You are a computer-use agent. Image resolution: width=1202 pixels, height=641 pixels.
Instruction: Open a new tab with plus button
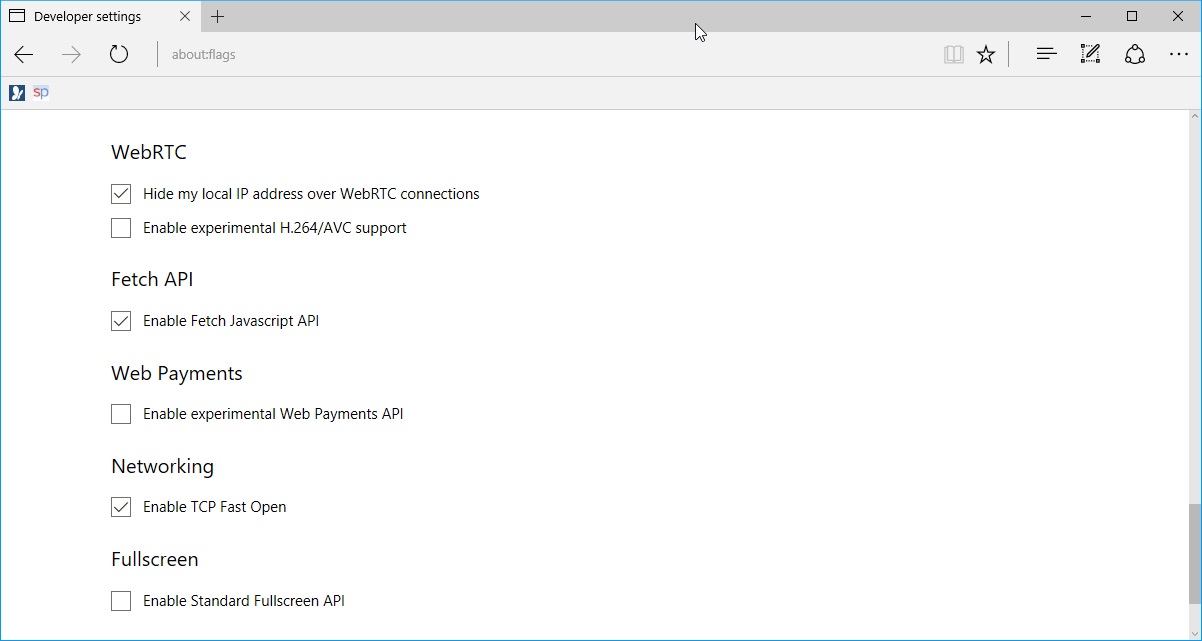(x=218, y=16)
